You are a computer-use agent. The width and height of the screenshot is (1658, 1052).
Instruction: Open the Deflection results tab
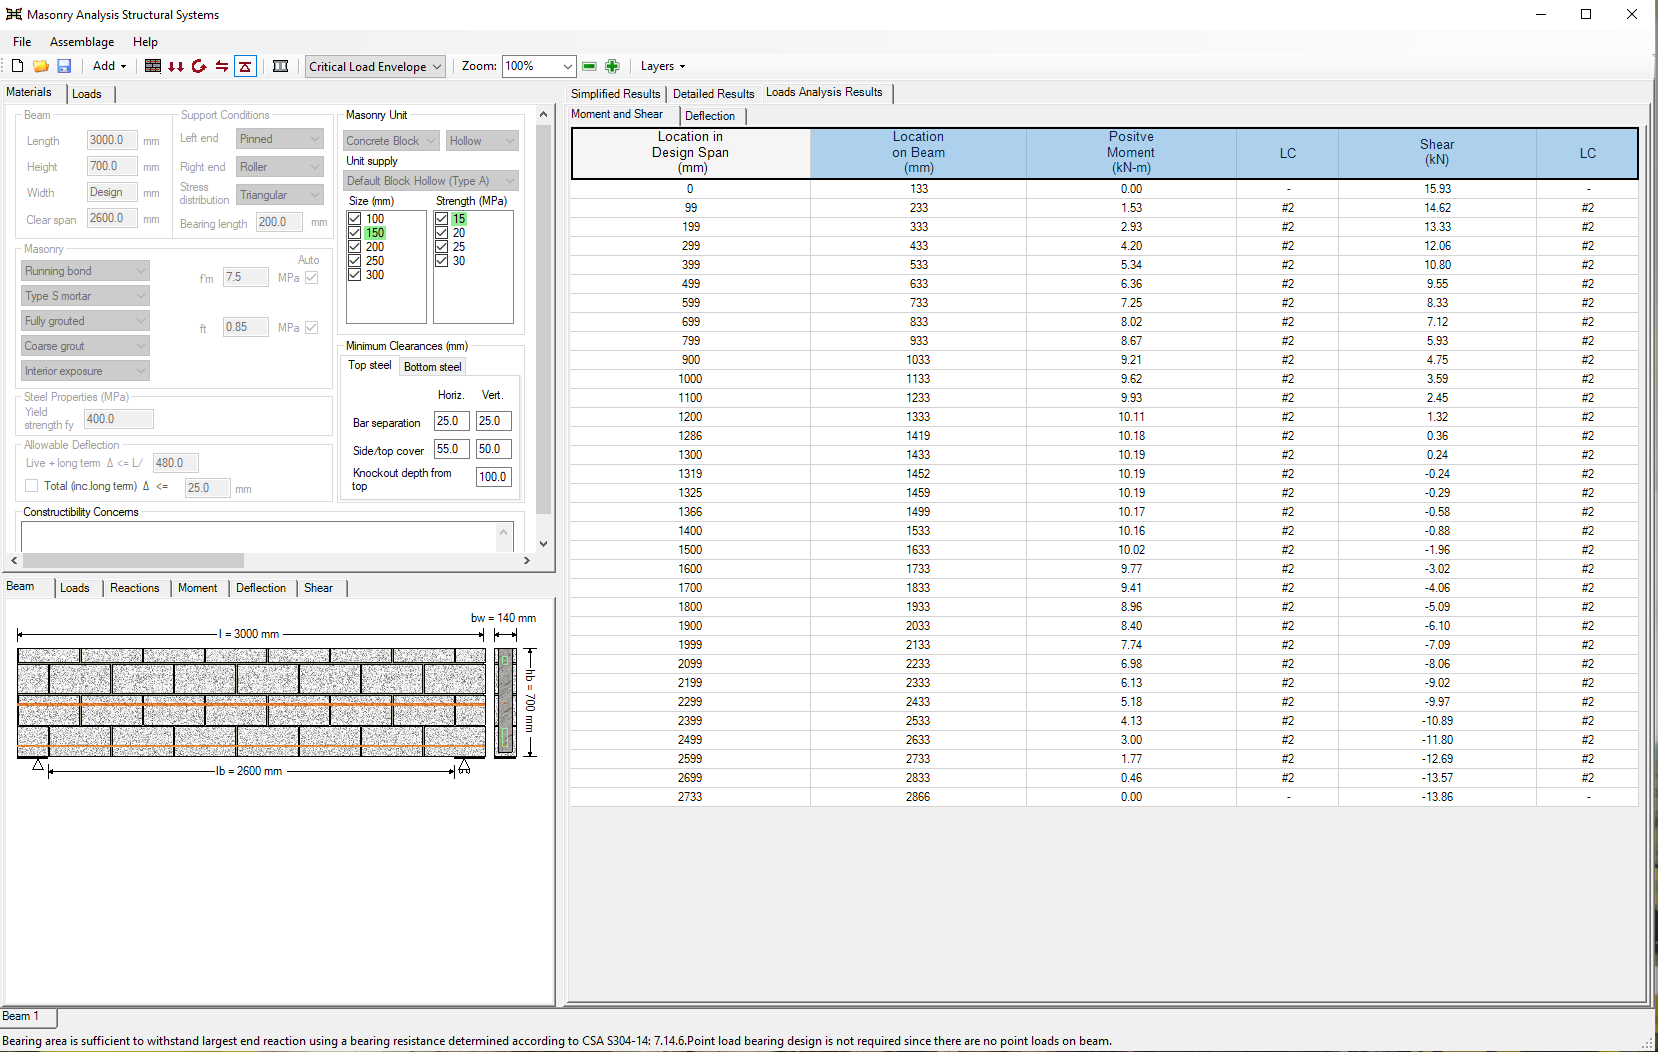(x=710, y=116)
